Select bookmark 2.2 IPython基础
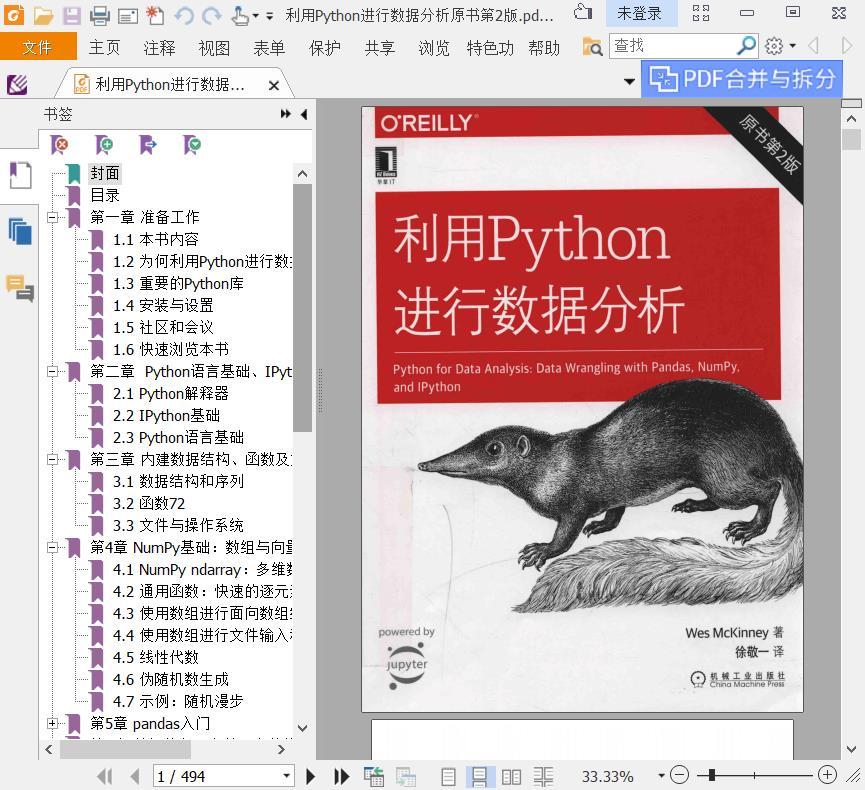 167,415
